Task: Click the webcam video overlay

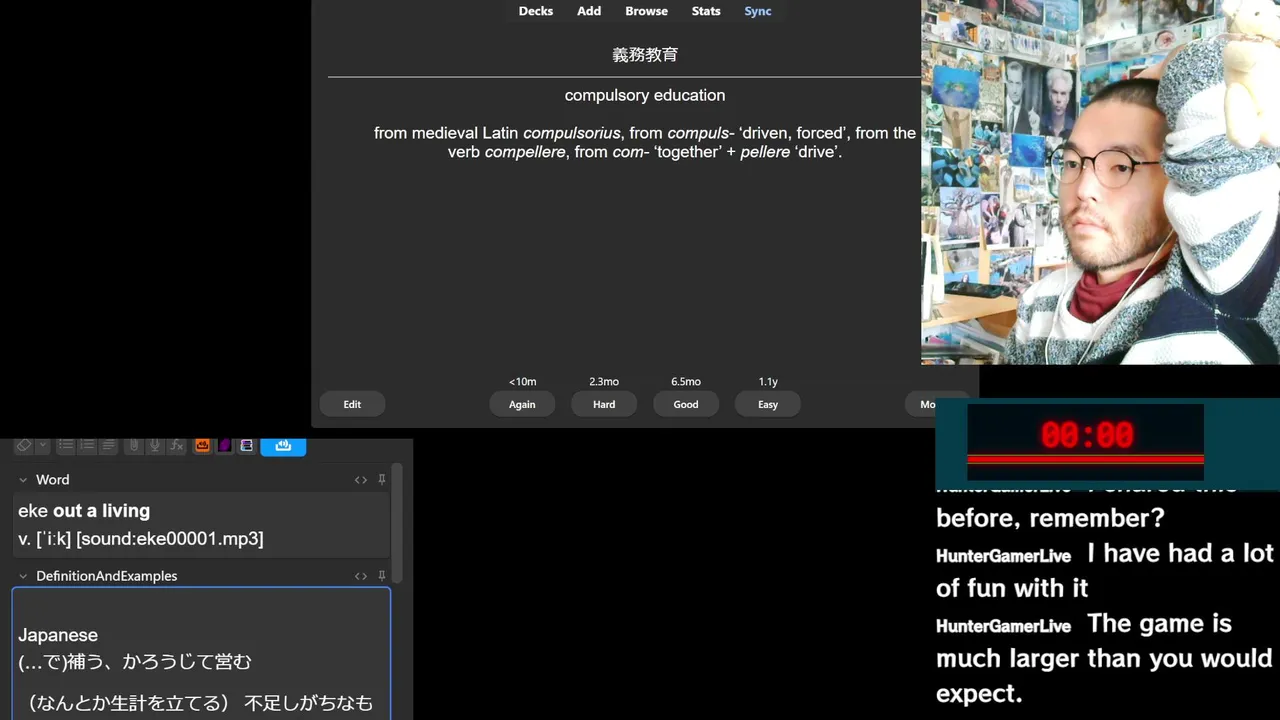Action: [x=1100, y=182]
